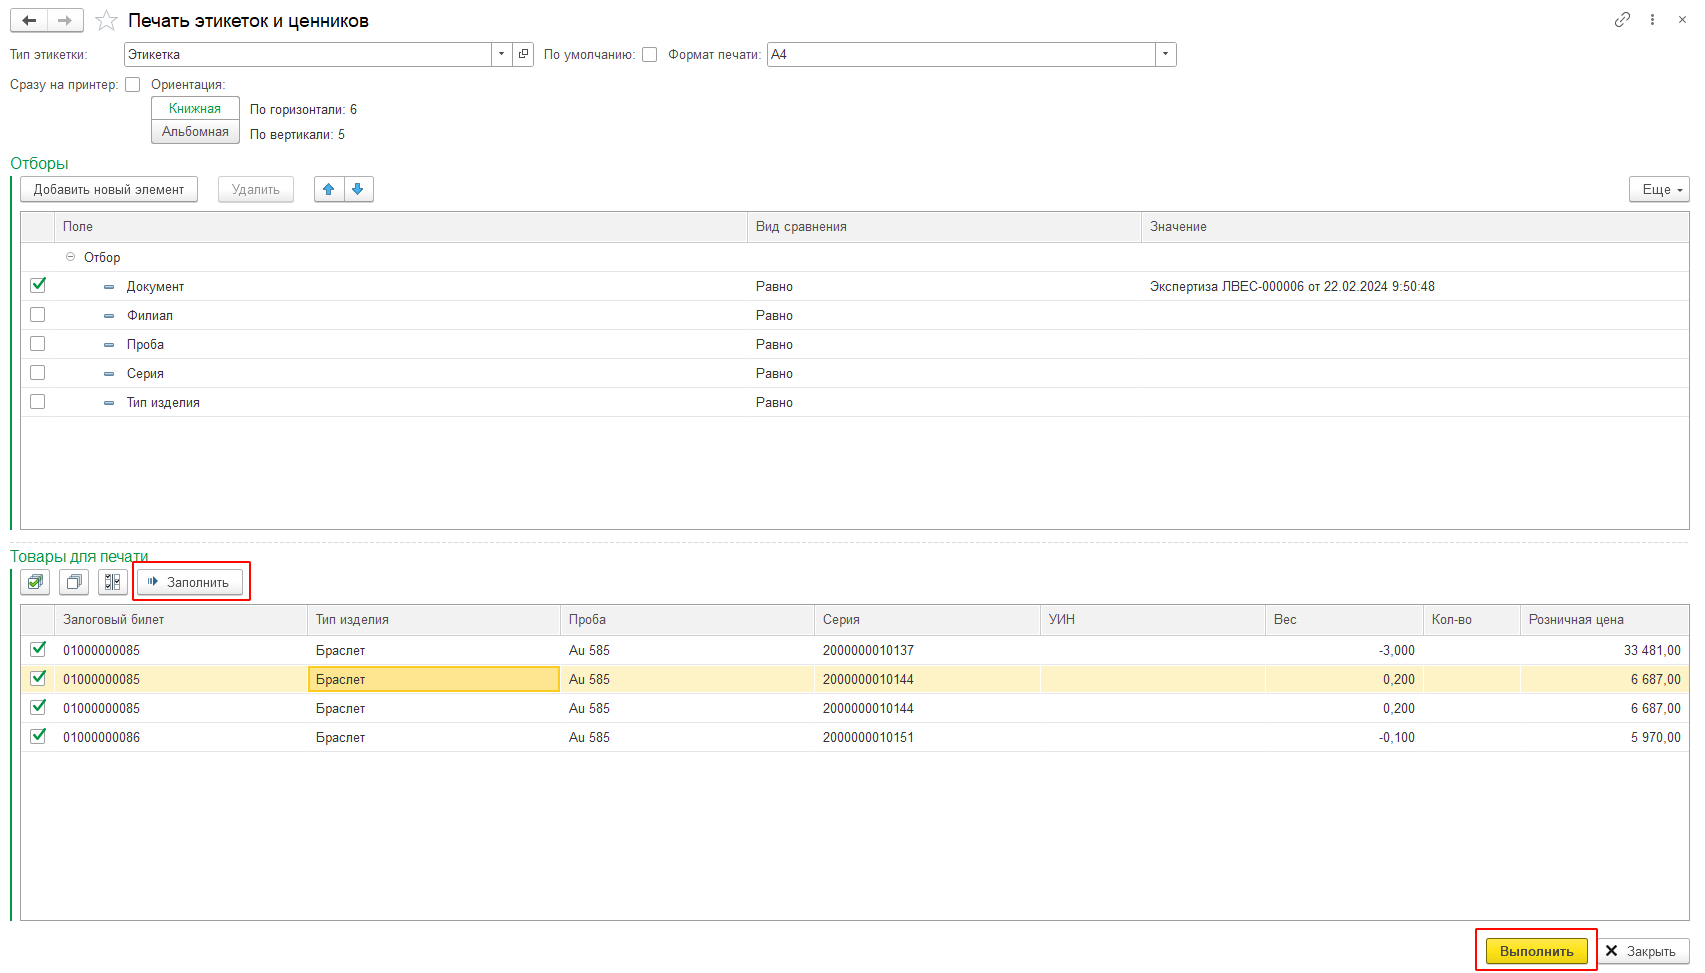Viewport: 1705px width, 973px height.
Task: Click the highlighted Браслет cell
Action: (433, 679)
